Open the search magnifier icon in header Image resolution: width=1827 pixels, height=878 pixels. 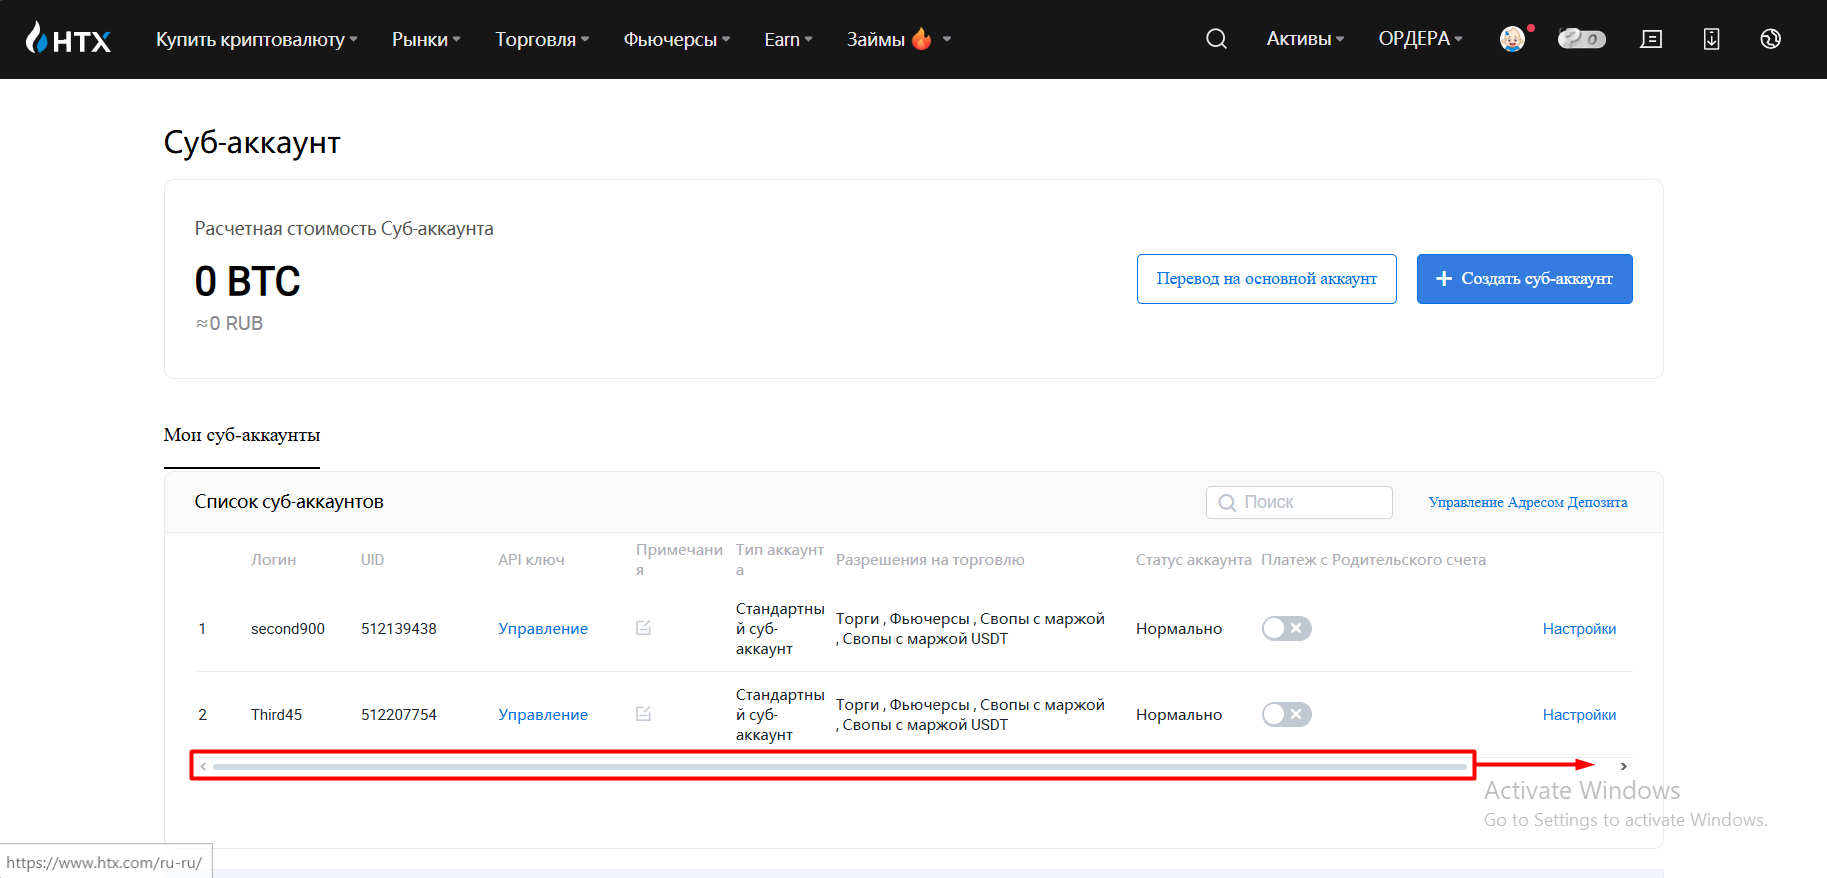tap(1216, 39)
